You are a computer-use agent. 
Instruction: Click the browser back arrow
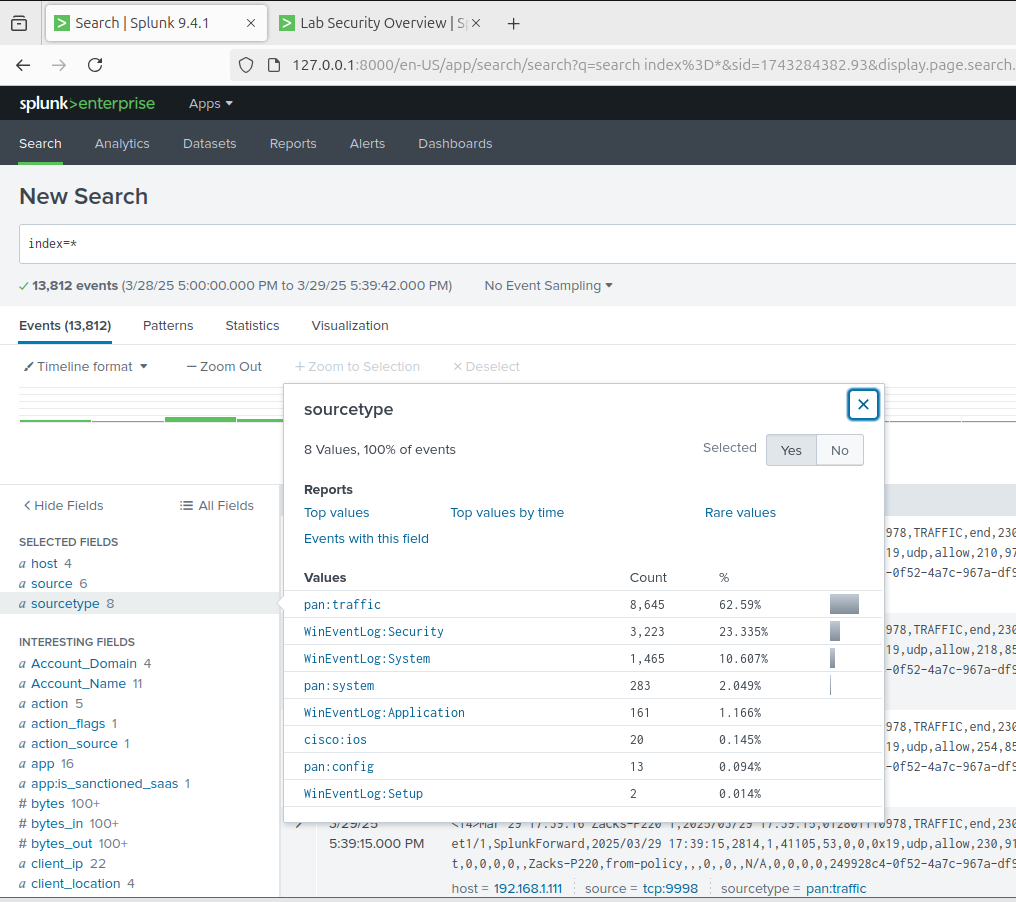point(23,65)
